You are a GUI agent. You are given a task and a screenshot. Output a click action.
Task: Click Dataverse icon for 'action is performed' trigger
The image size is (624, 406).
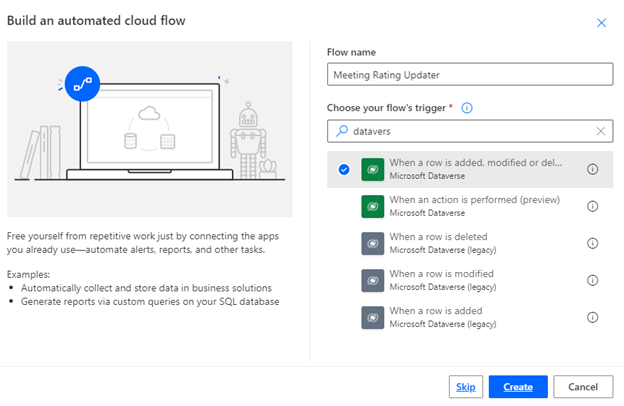click(x=372, y=207)
